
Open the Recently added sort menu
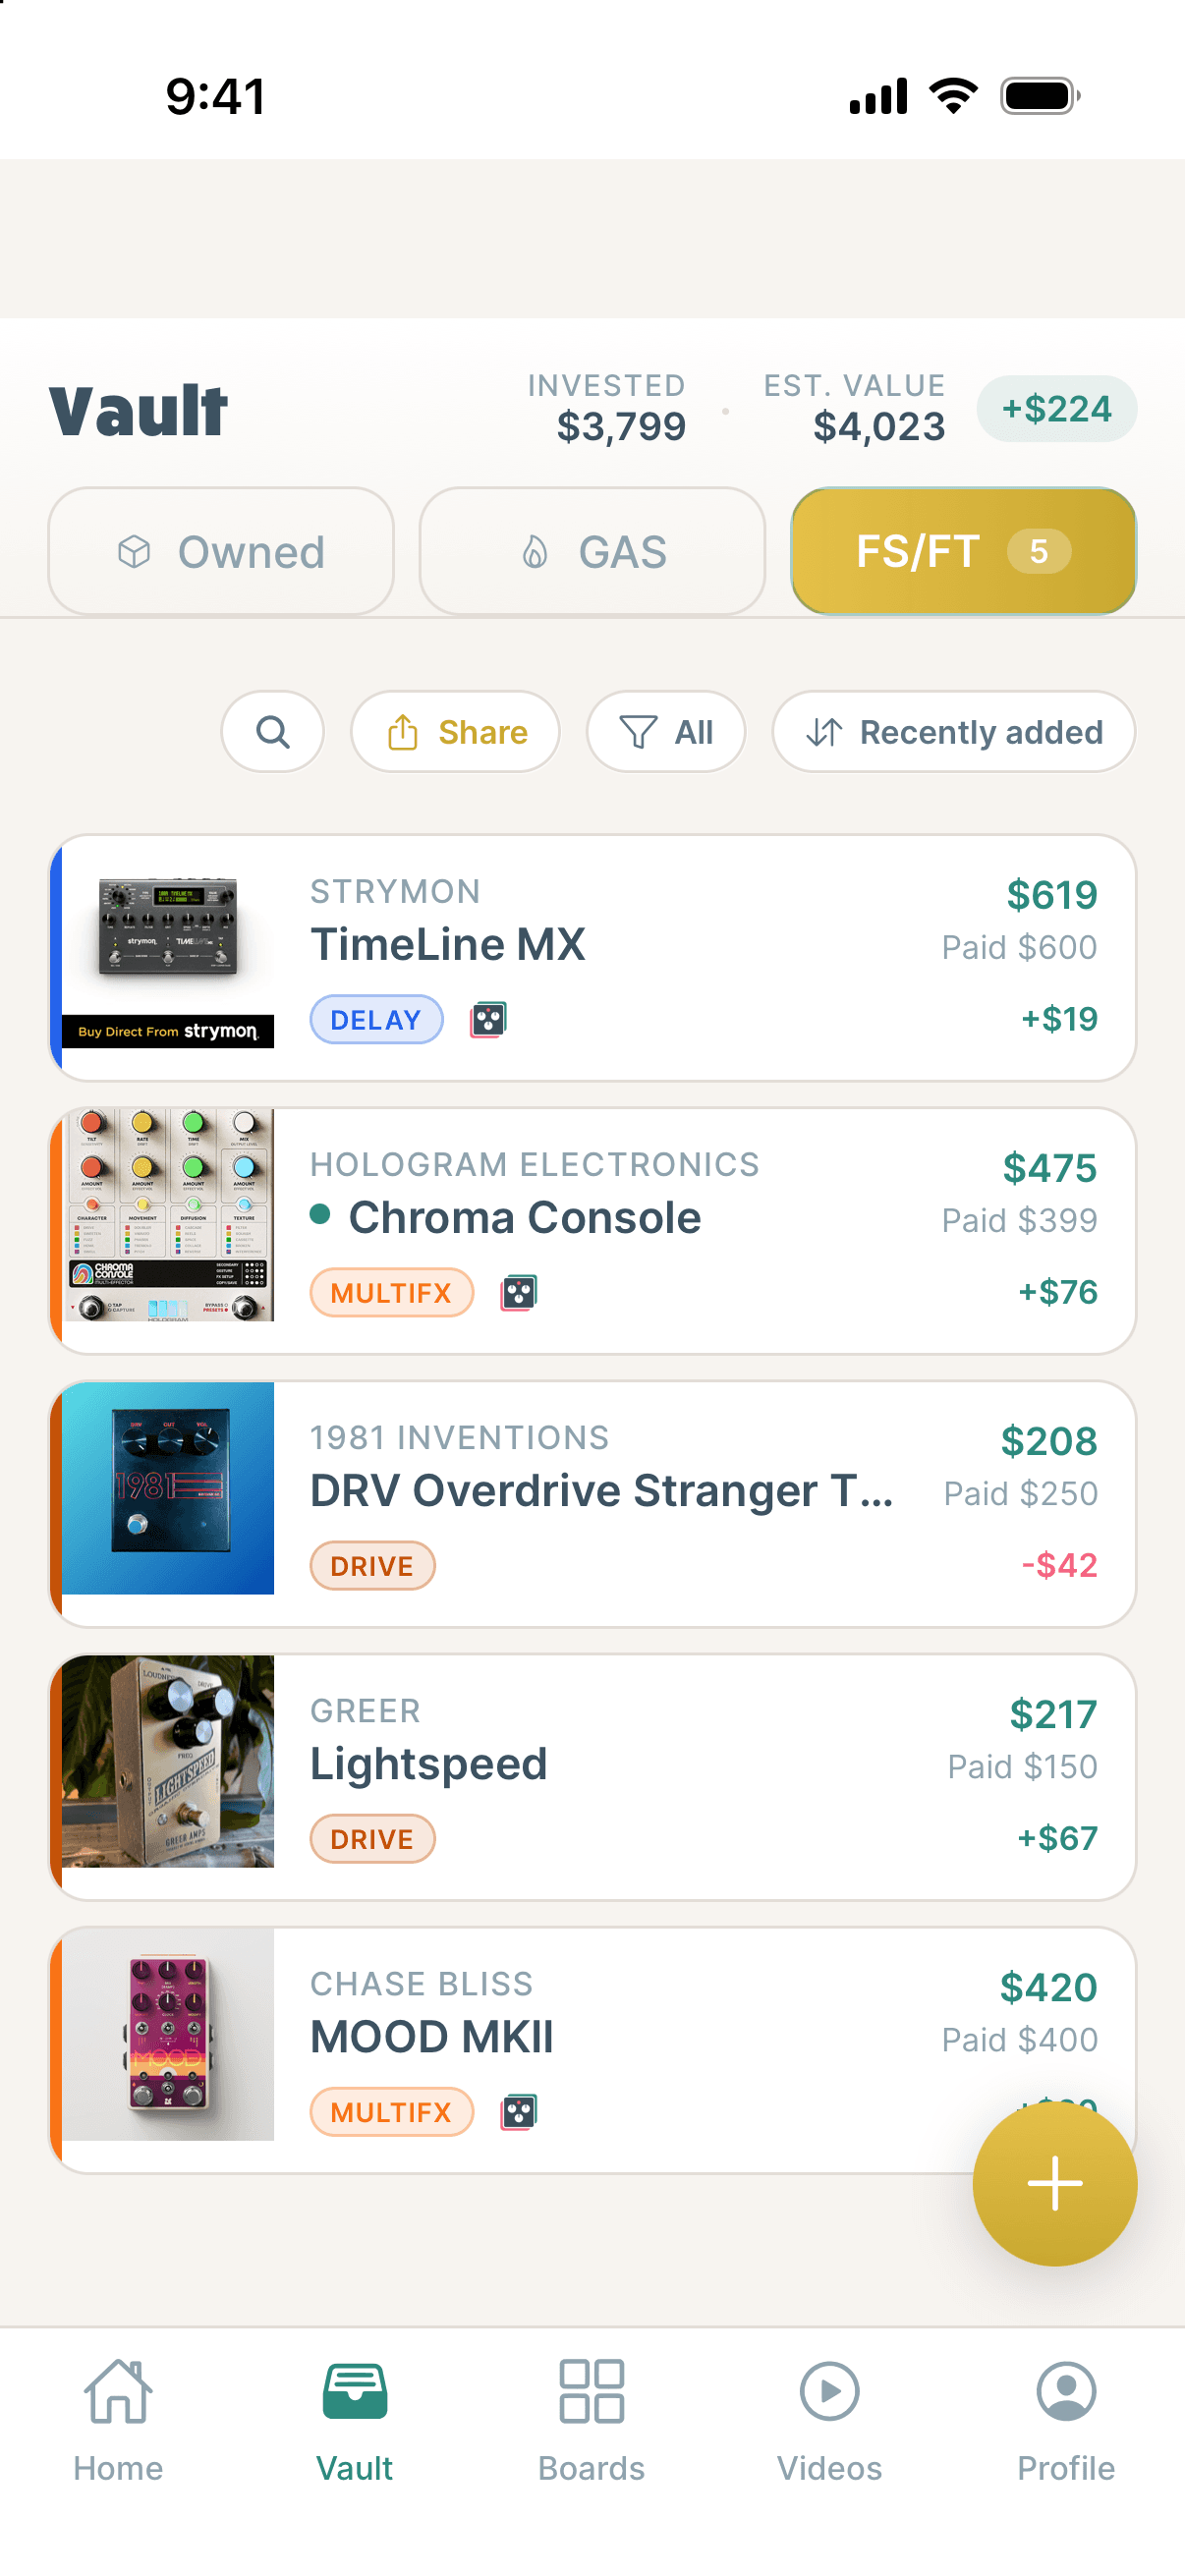pyautogui.click(x=953, y=732)
